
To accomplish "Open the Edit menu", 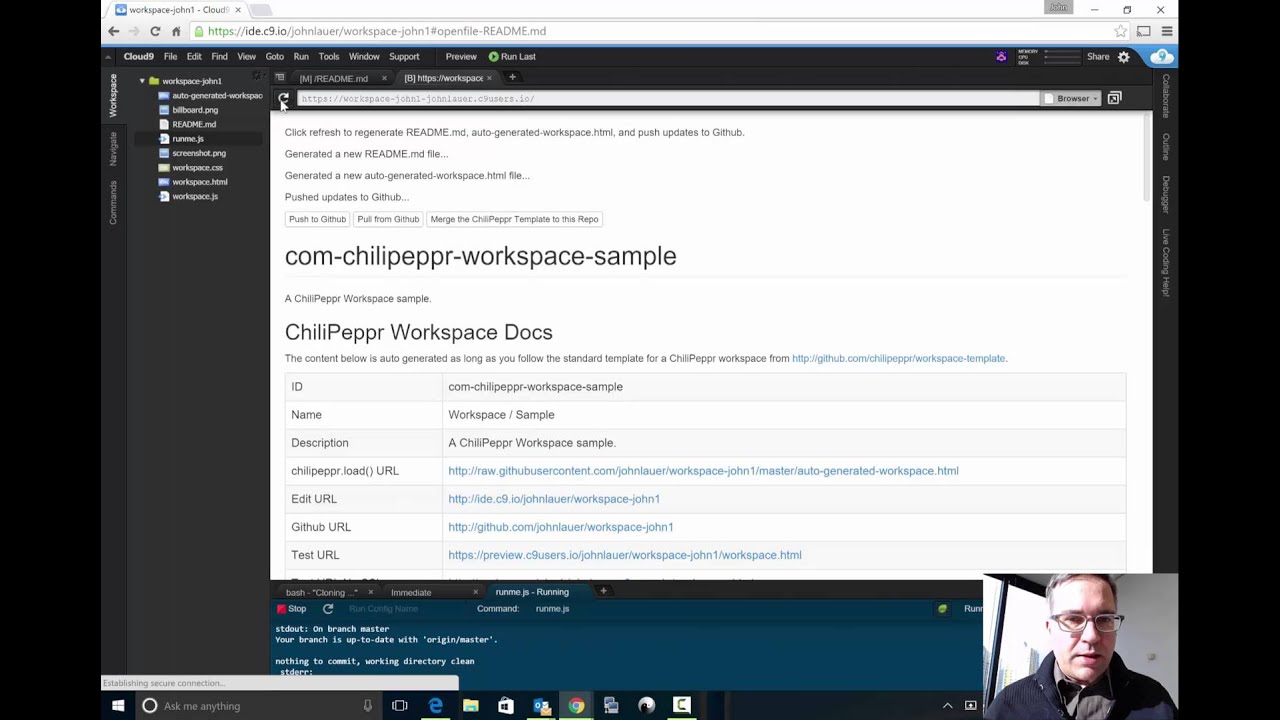I will pyautogui.click(x=194, y=57).
